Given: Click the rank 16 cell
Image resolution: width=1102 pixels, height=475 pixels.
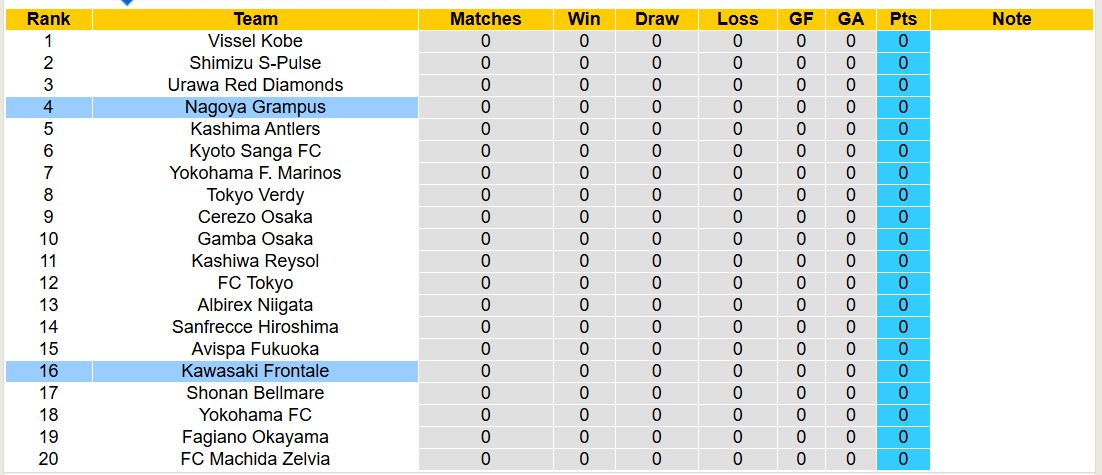Looking at the screenshot, I should [48, 371].
